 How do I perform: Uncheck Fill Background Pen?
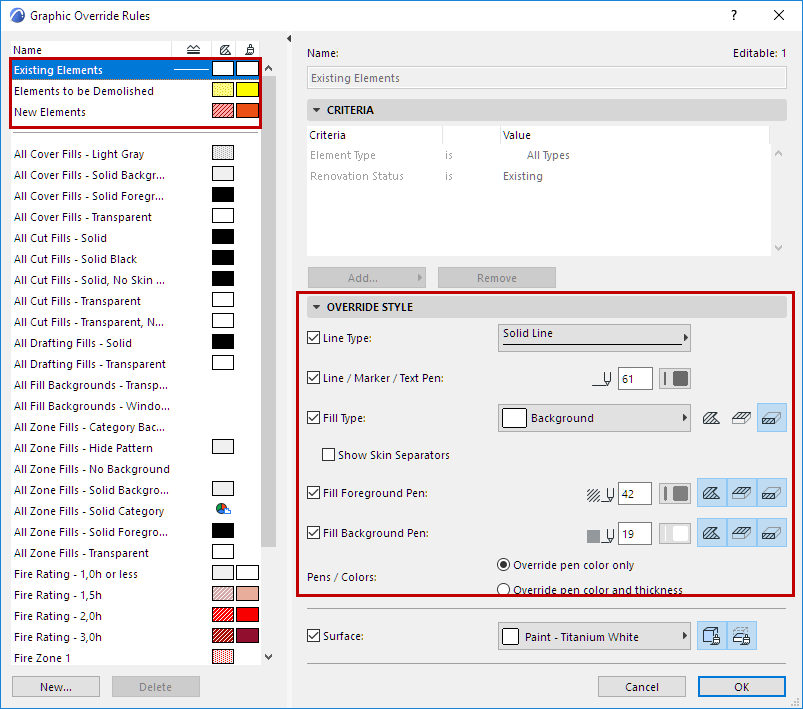coord(313,533)
